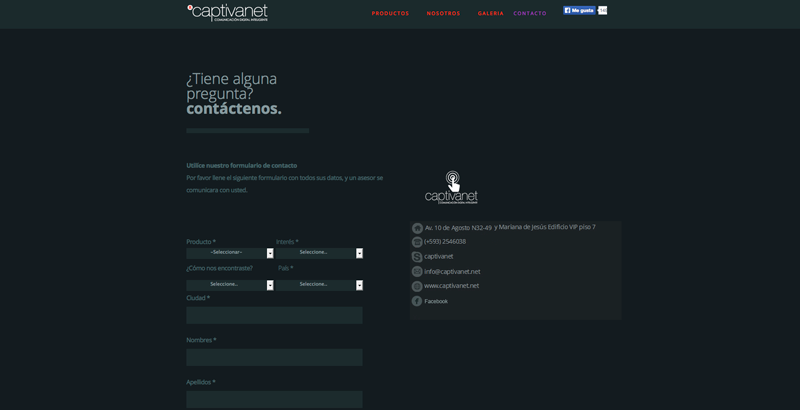
Task: Click the info@captivanet.net email link
Action: [452, 272]
